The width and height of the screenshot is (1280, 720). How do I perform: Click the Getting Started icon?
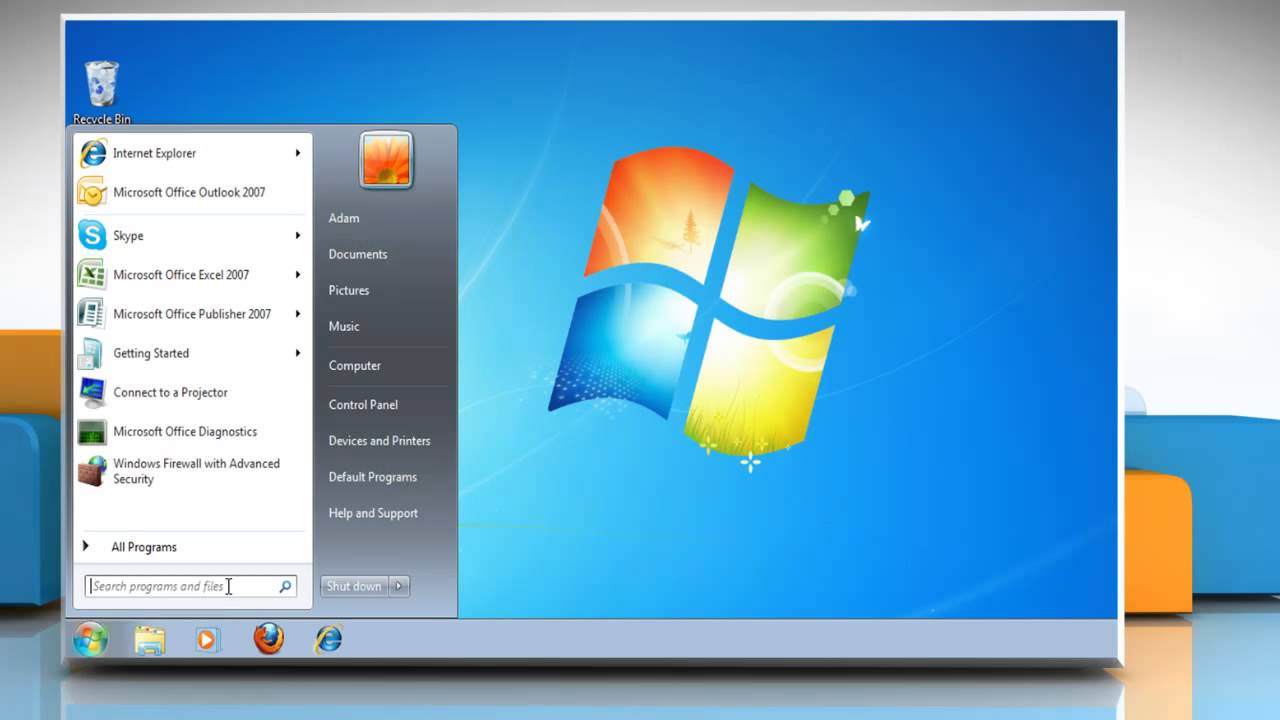pos(92,353)
